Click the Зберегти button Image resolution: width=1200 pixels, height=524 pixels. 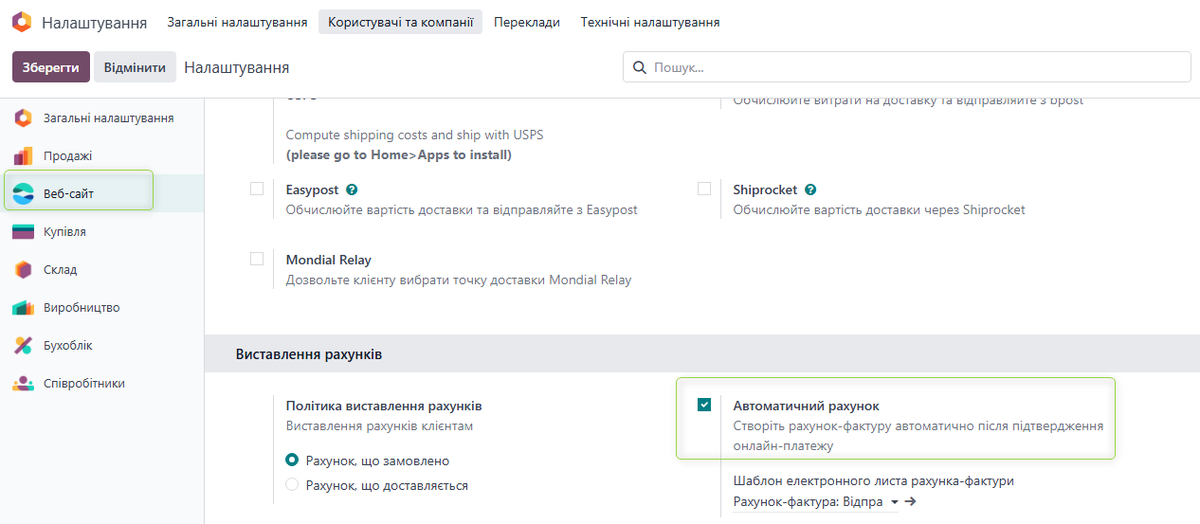[x=51, y=67]
